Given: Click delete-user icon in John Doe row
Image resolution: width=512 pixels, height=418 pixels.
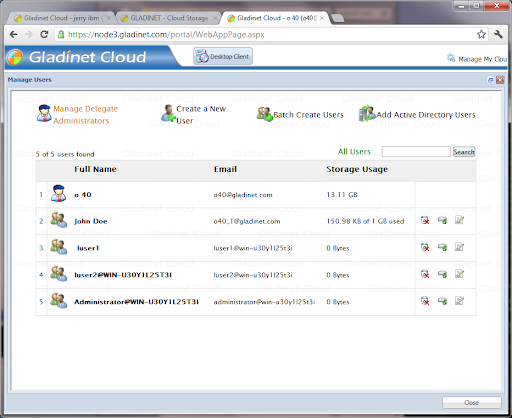Looking at the screenshot, I should point(425,220).
